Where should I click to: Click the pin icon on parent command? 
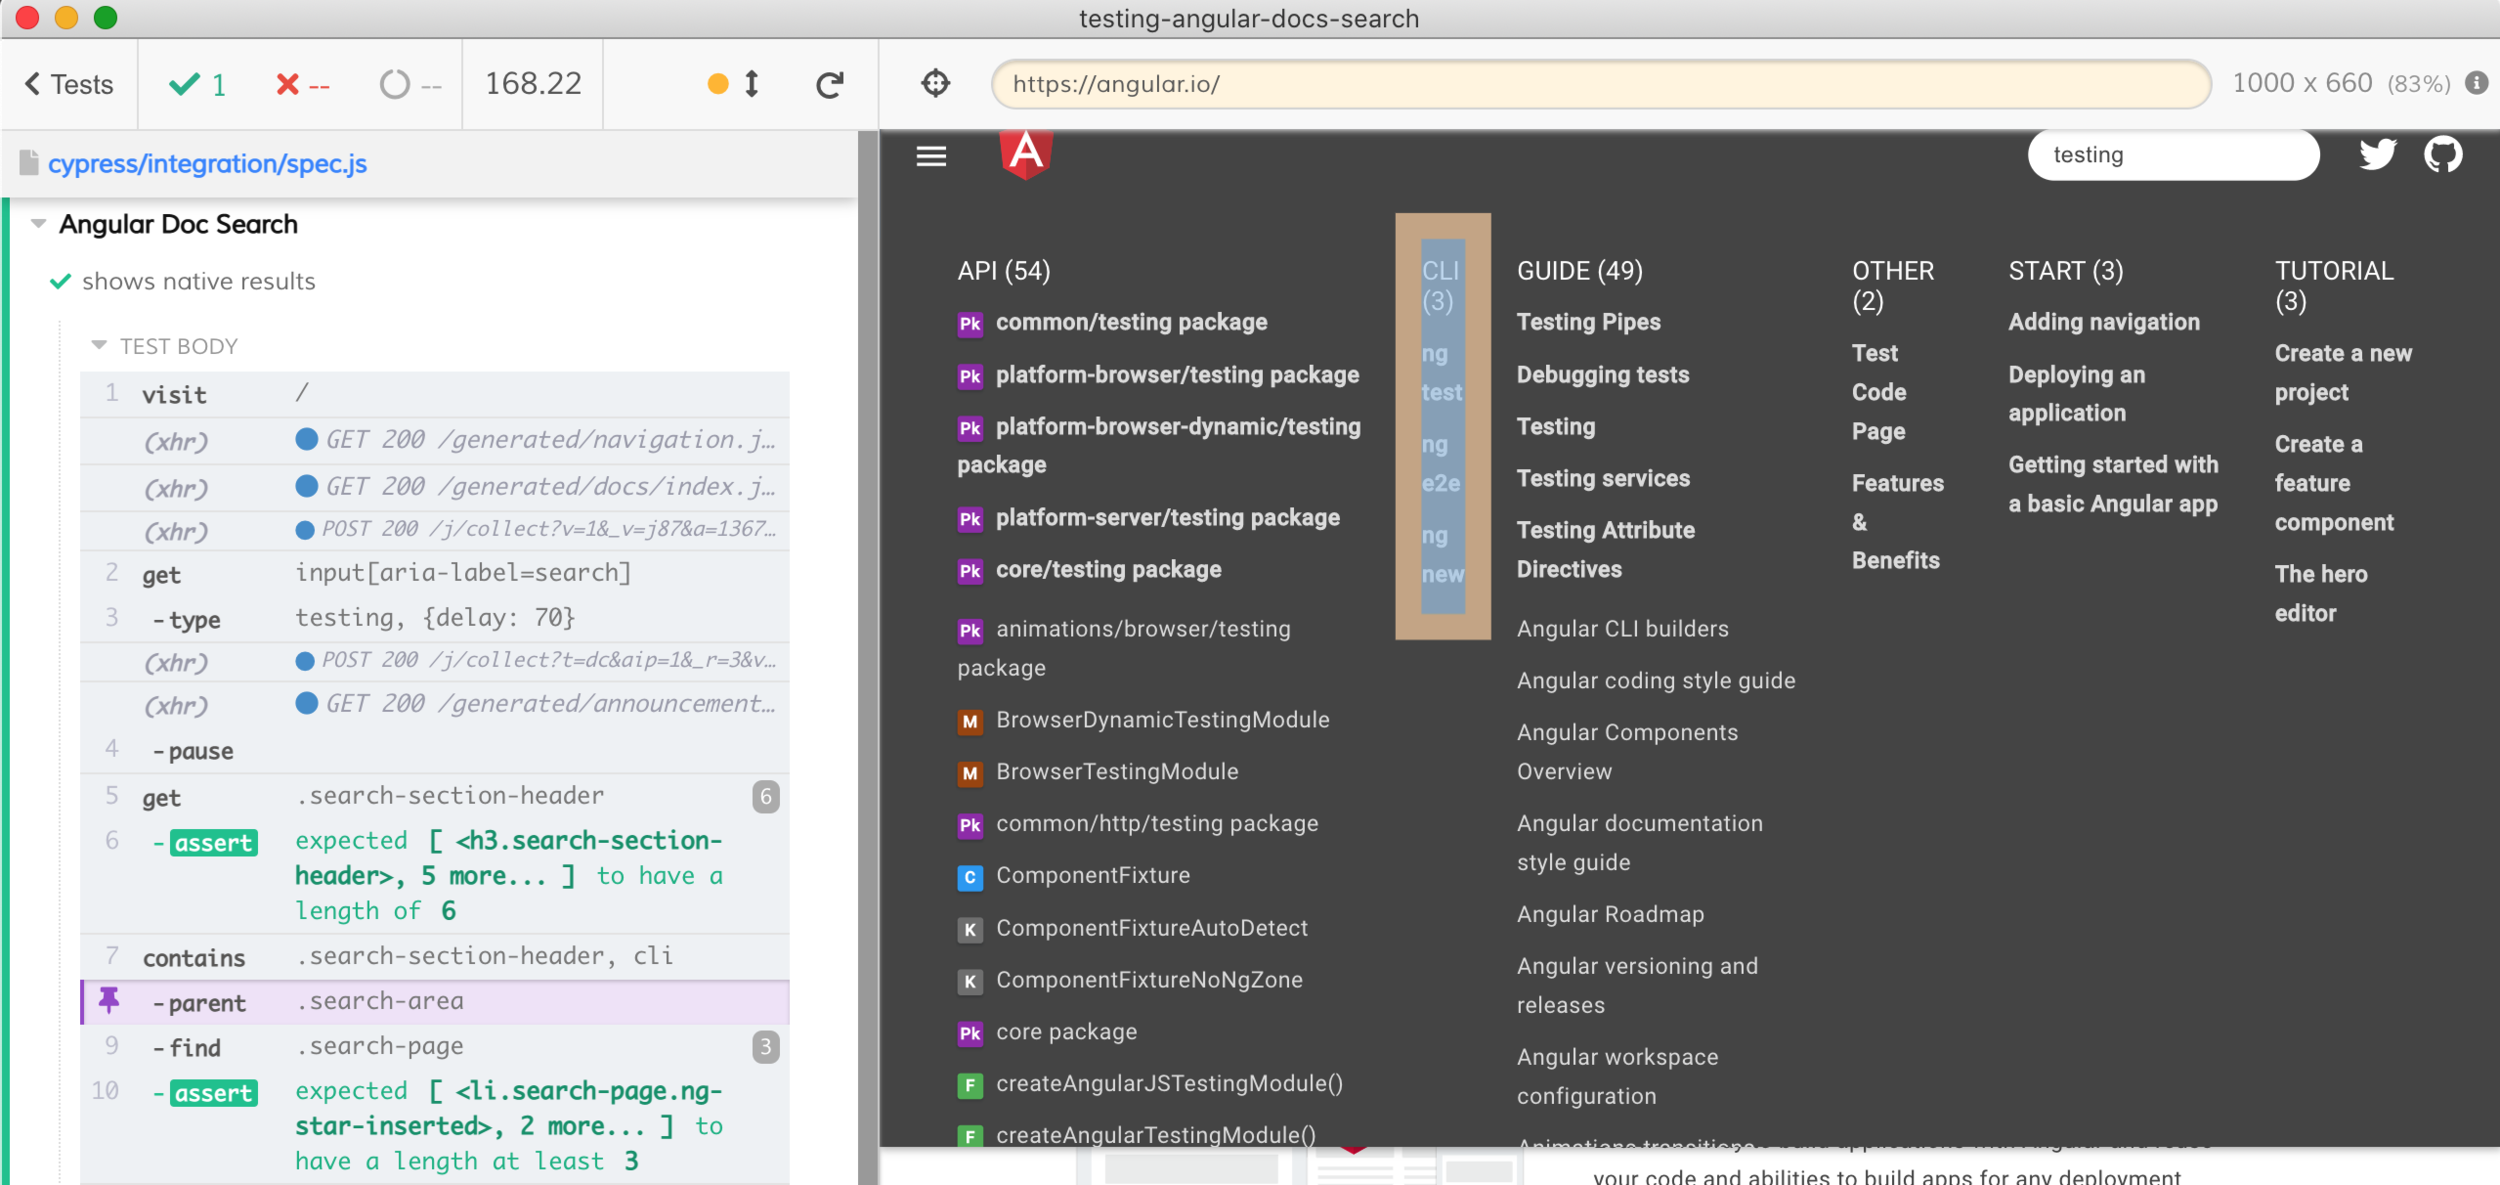coord(109,1001)
